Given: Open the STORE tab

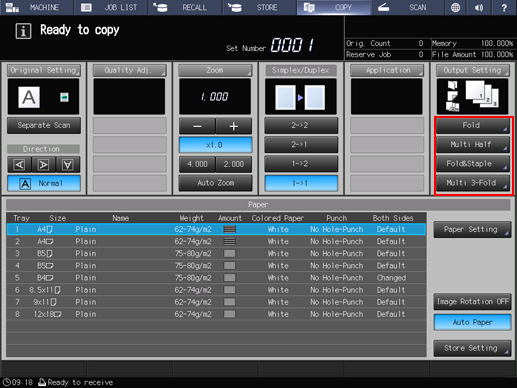Looking at the screenshot, I should 260,7.
